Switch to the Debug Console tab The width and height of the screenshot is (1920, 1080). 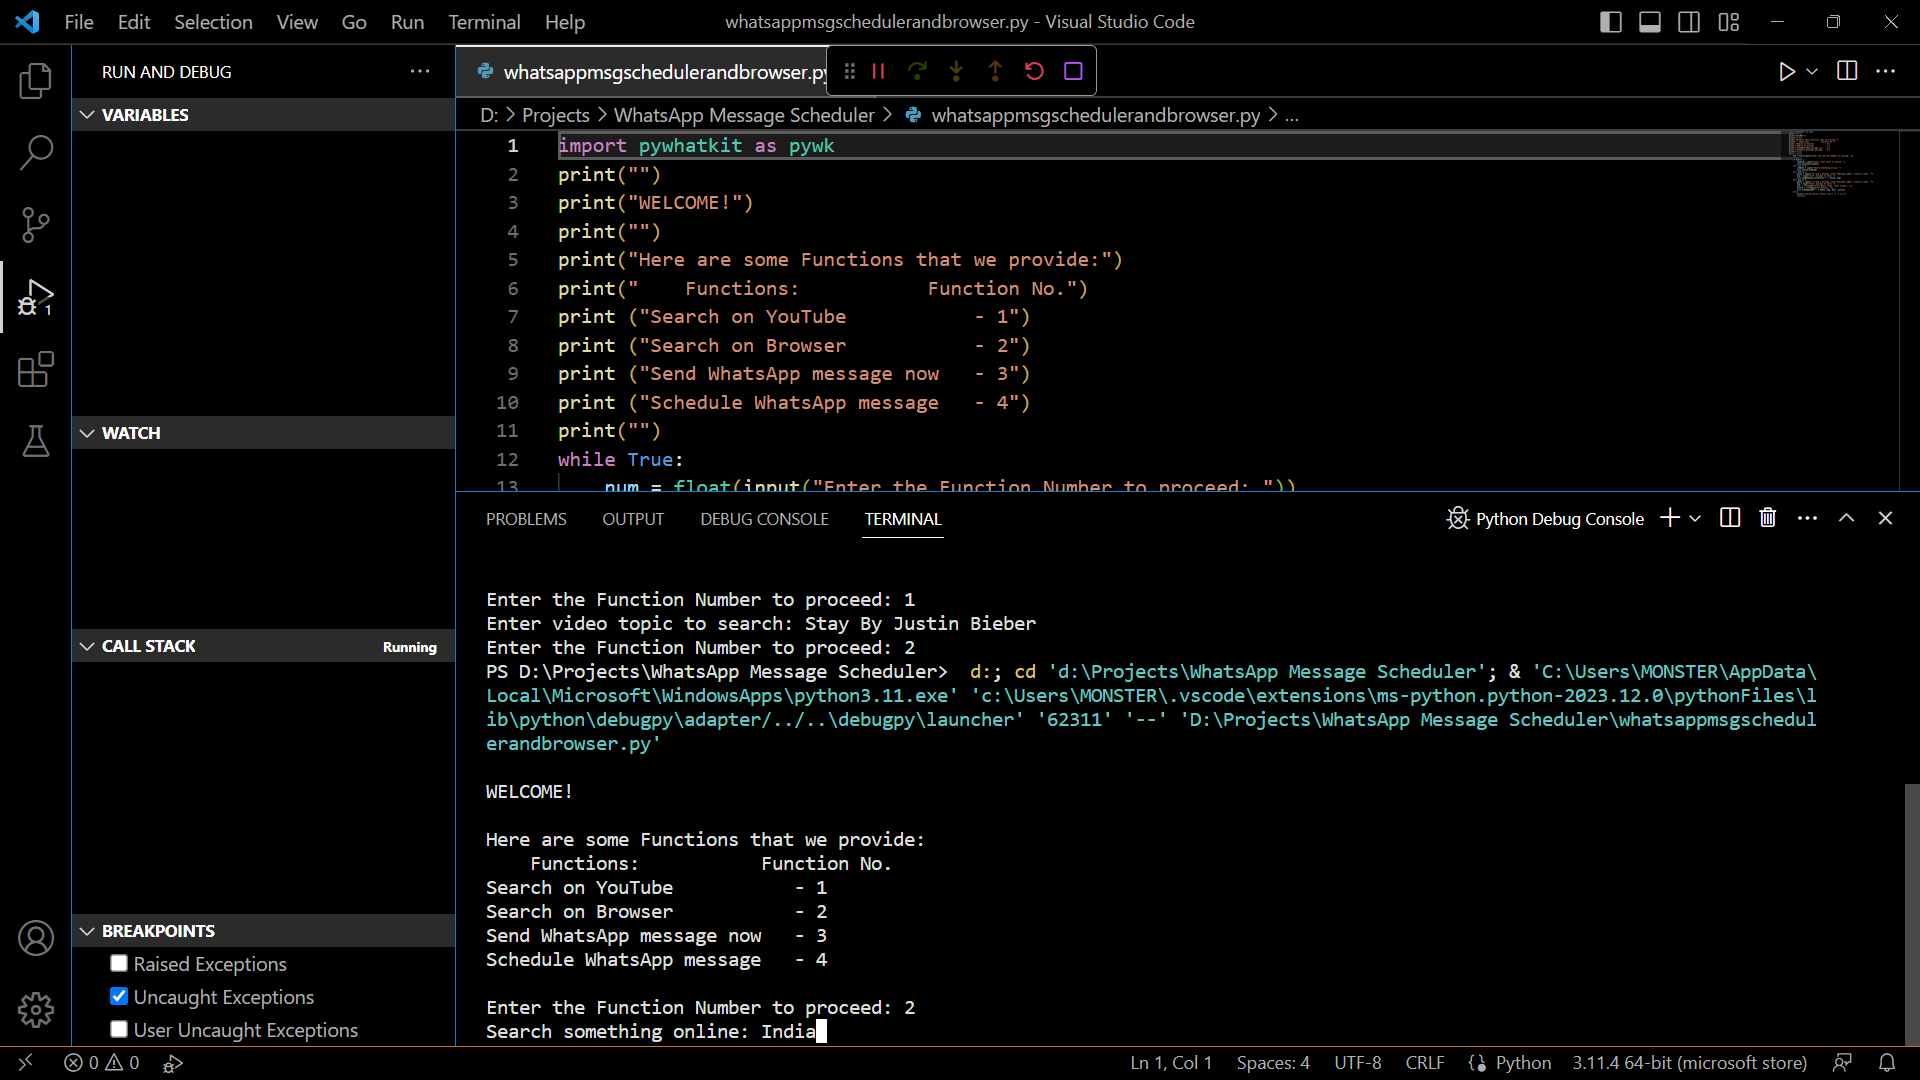point(764,519)
